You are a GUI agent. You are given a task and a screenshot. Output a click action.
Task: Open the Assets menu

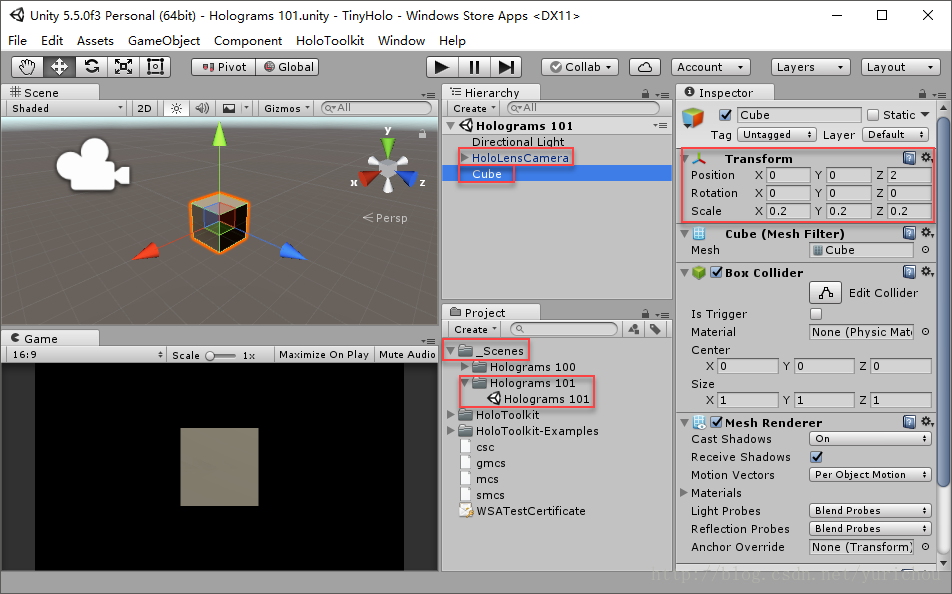[x=95, y=41]
